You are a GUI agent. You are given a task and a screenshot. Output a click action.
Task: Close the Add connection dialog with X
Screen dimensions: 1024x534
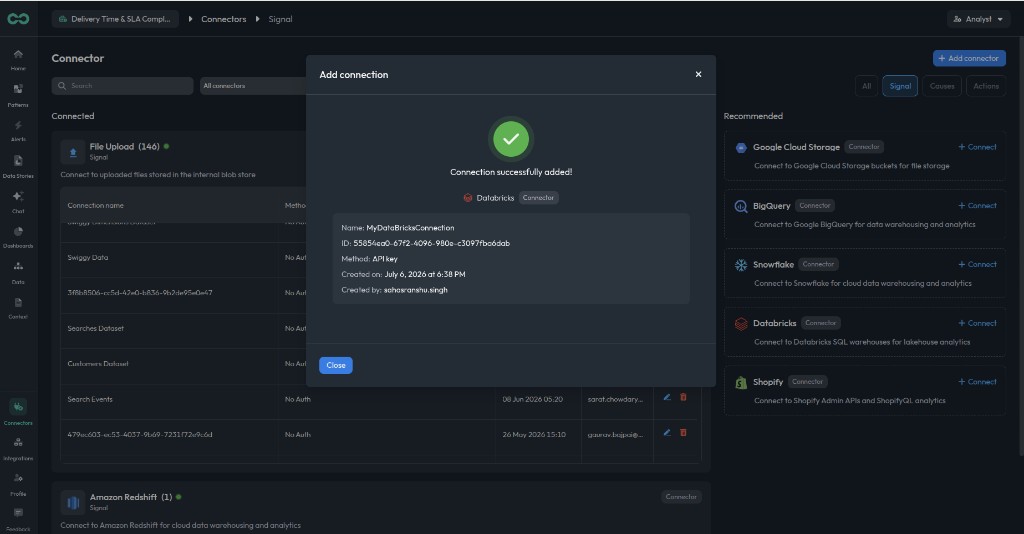click(698, 74)
